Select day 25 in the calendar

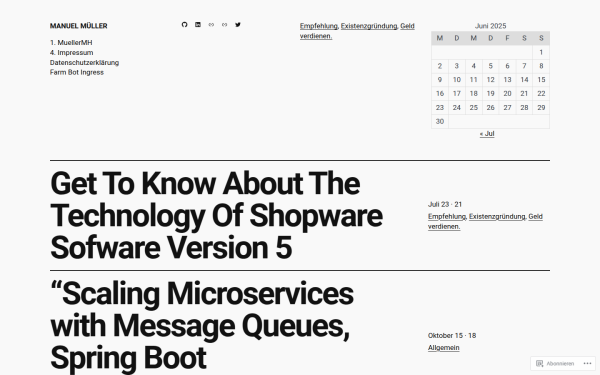[474, 108]
